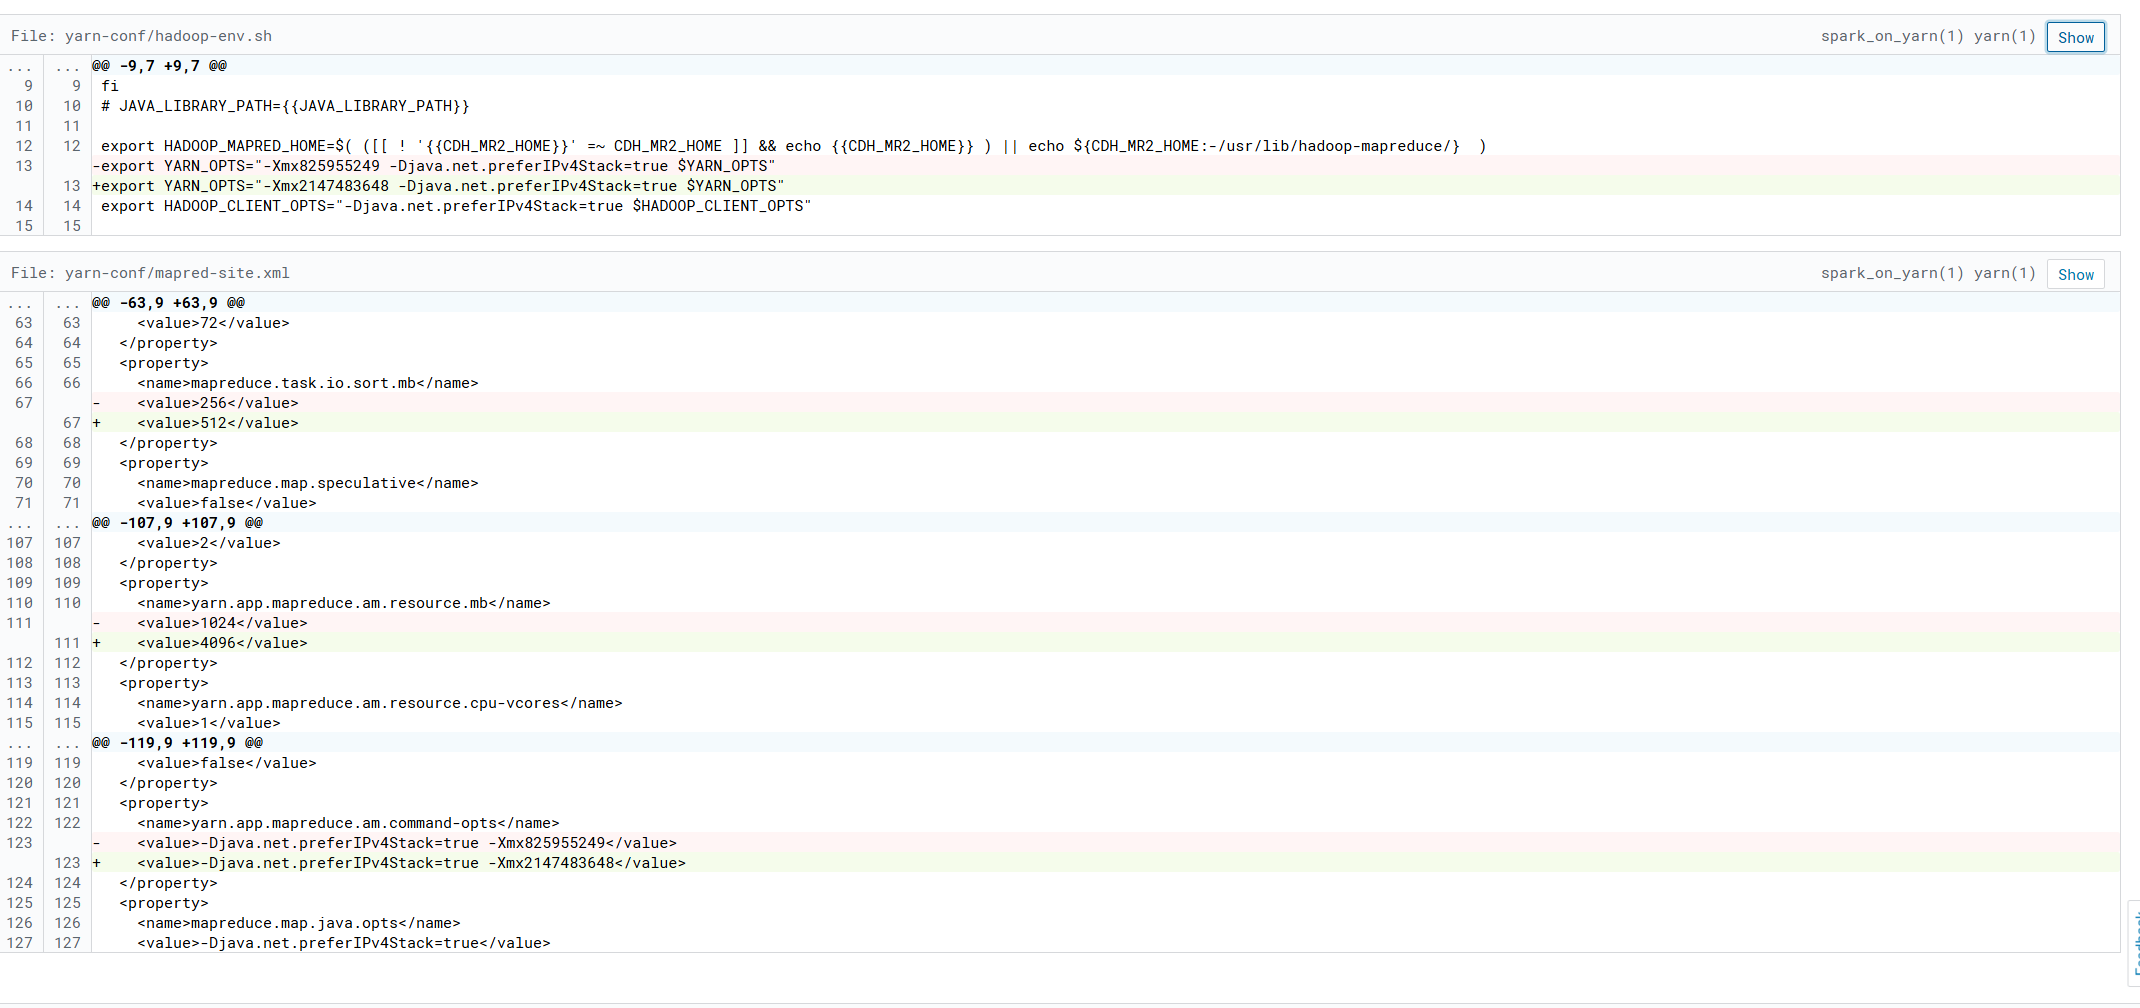Select removed line with Xmx825955249 YARN_OPTS
This screenshot has width=2140, height=1008.
coord(434,166)
